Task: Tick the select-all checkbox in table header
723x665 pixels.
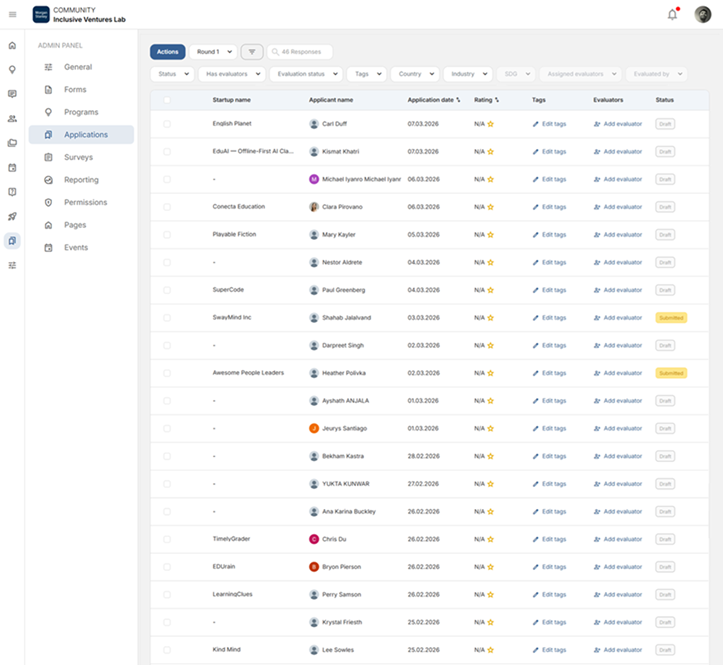Action: click(x=167, y=100)
